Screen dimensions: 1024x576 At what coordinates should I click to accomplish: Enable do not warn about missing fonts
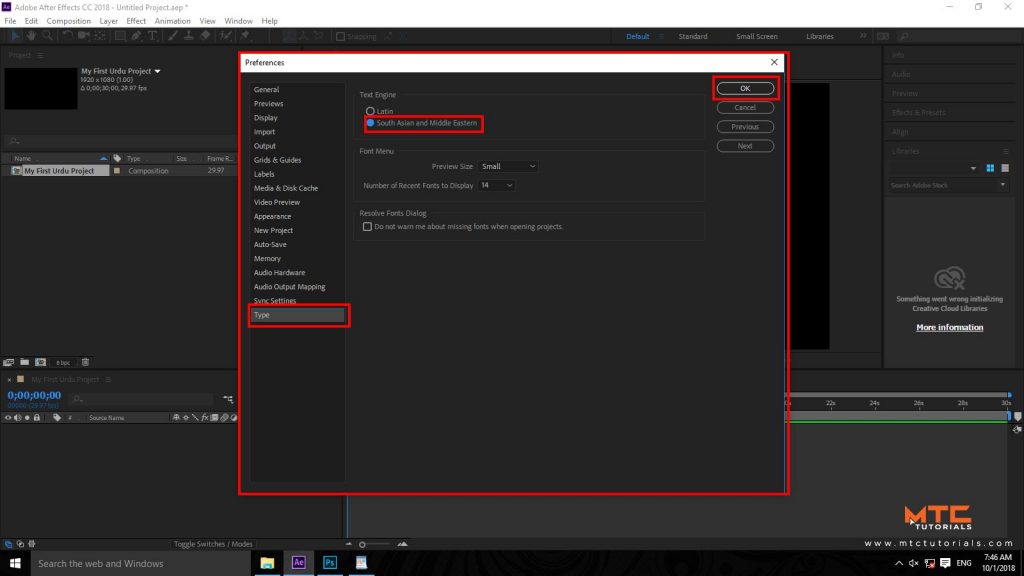click(367, 227)
